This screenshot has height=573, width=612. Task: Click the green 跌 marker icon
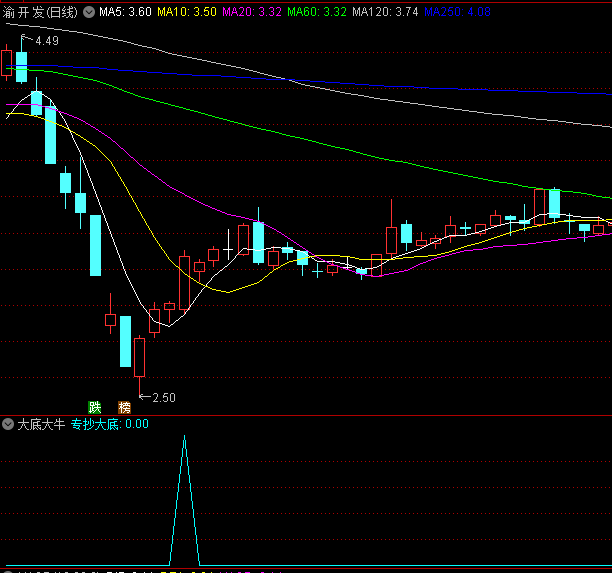pos(95,408)
